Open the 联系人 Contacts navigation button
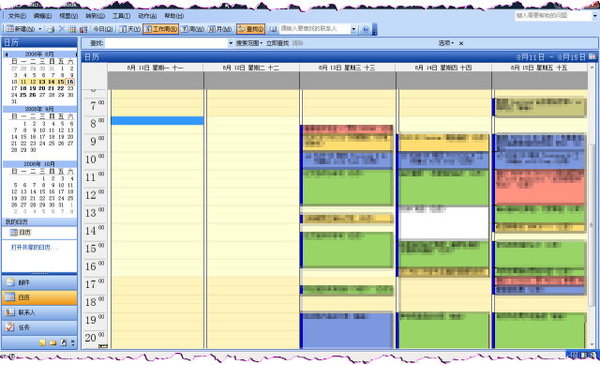600x365 pixels. tap(39, 313)
